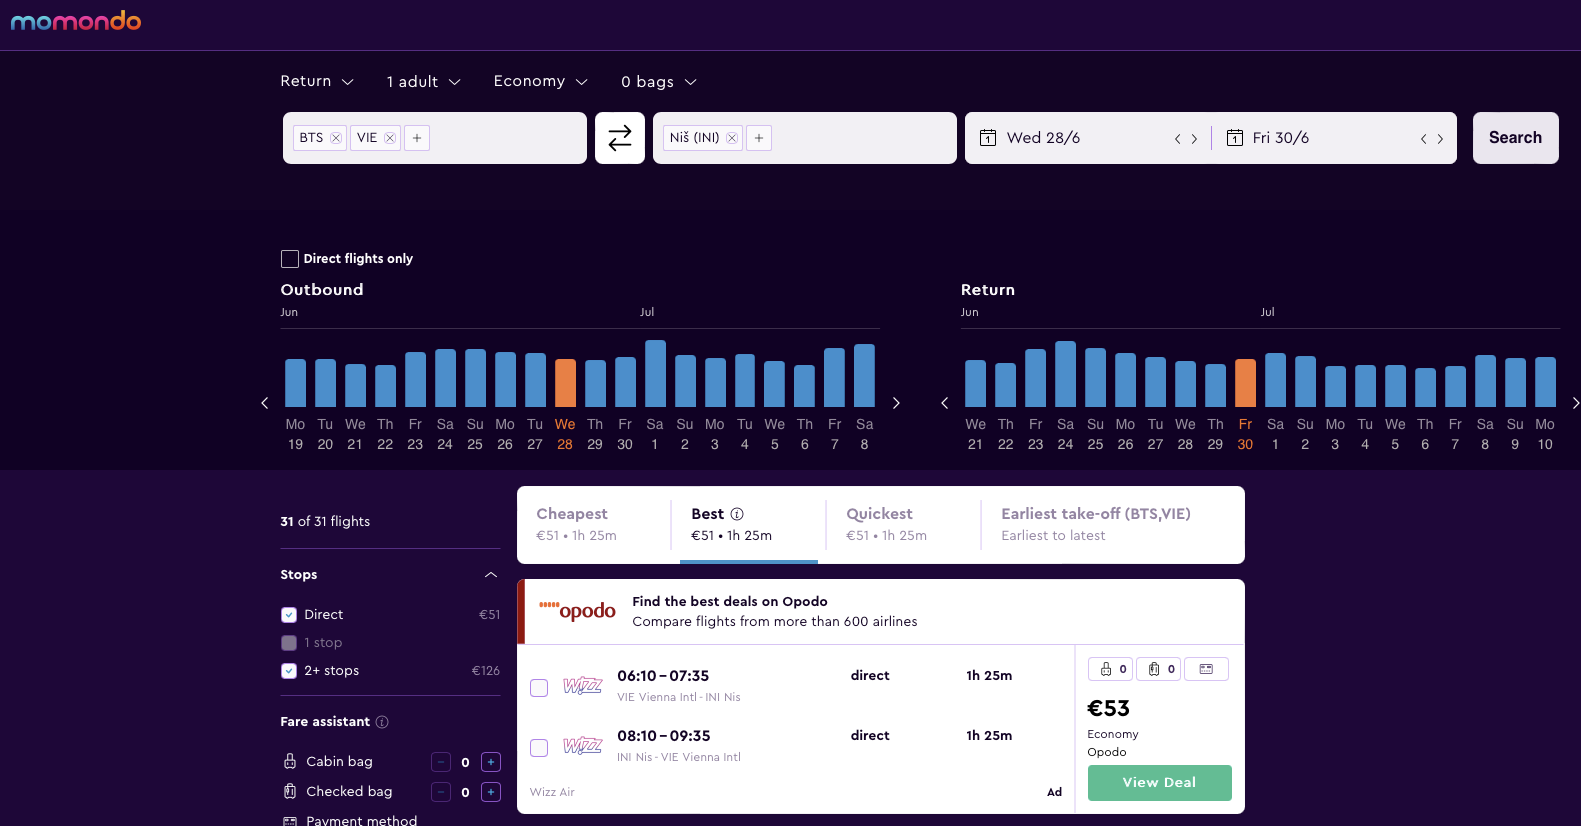
Task: Show later dates in Outbound chart
Action: [x=896, y=403]
